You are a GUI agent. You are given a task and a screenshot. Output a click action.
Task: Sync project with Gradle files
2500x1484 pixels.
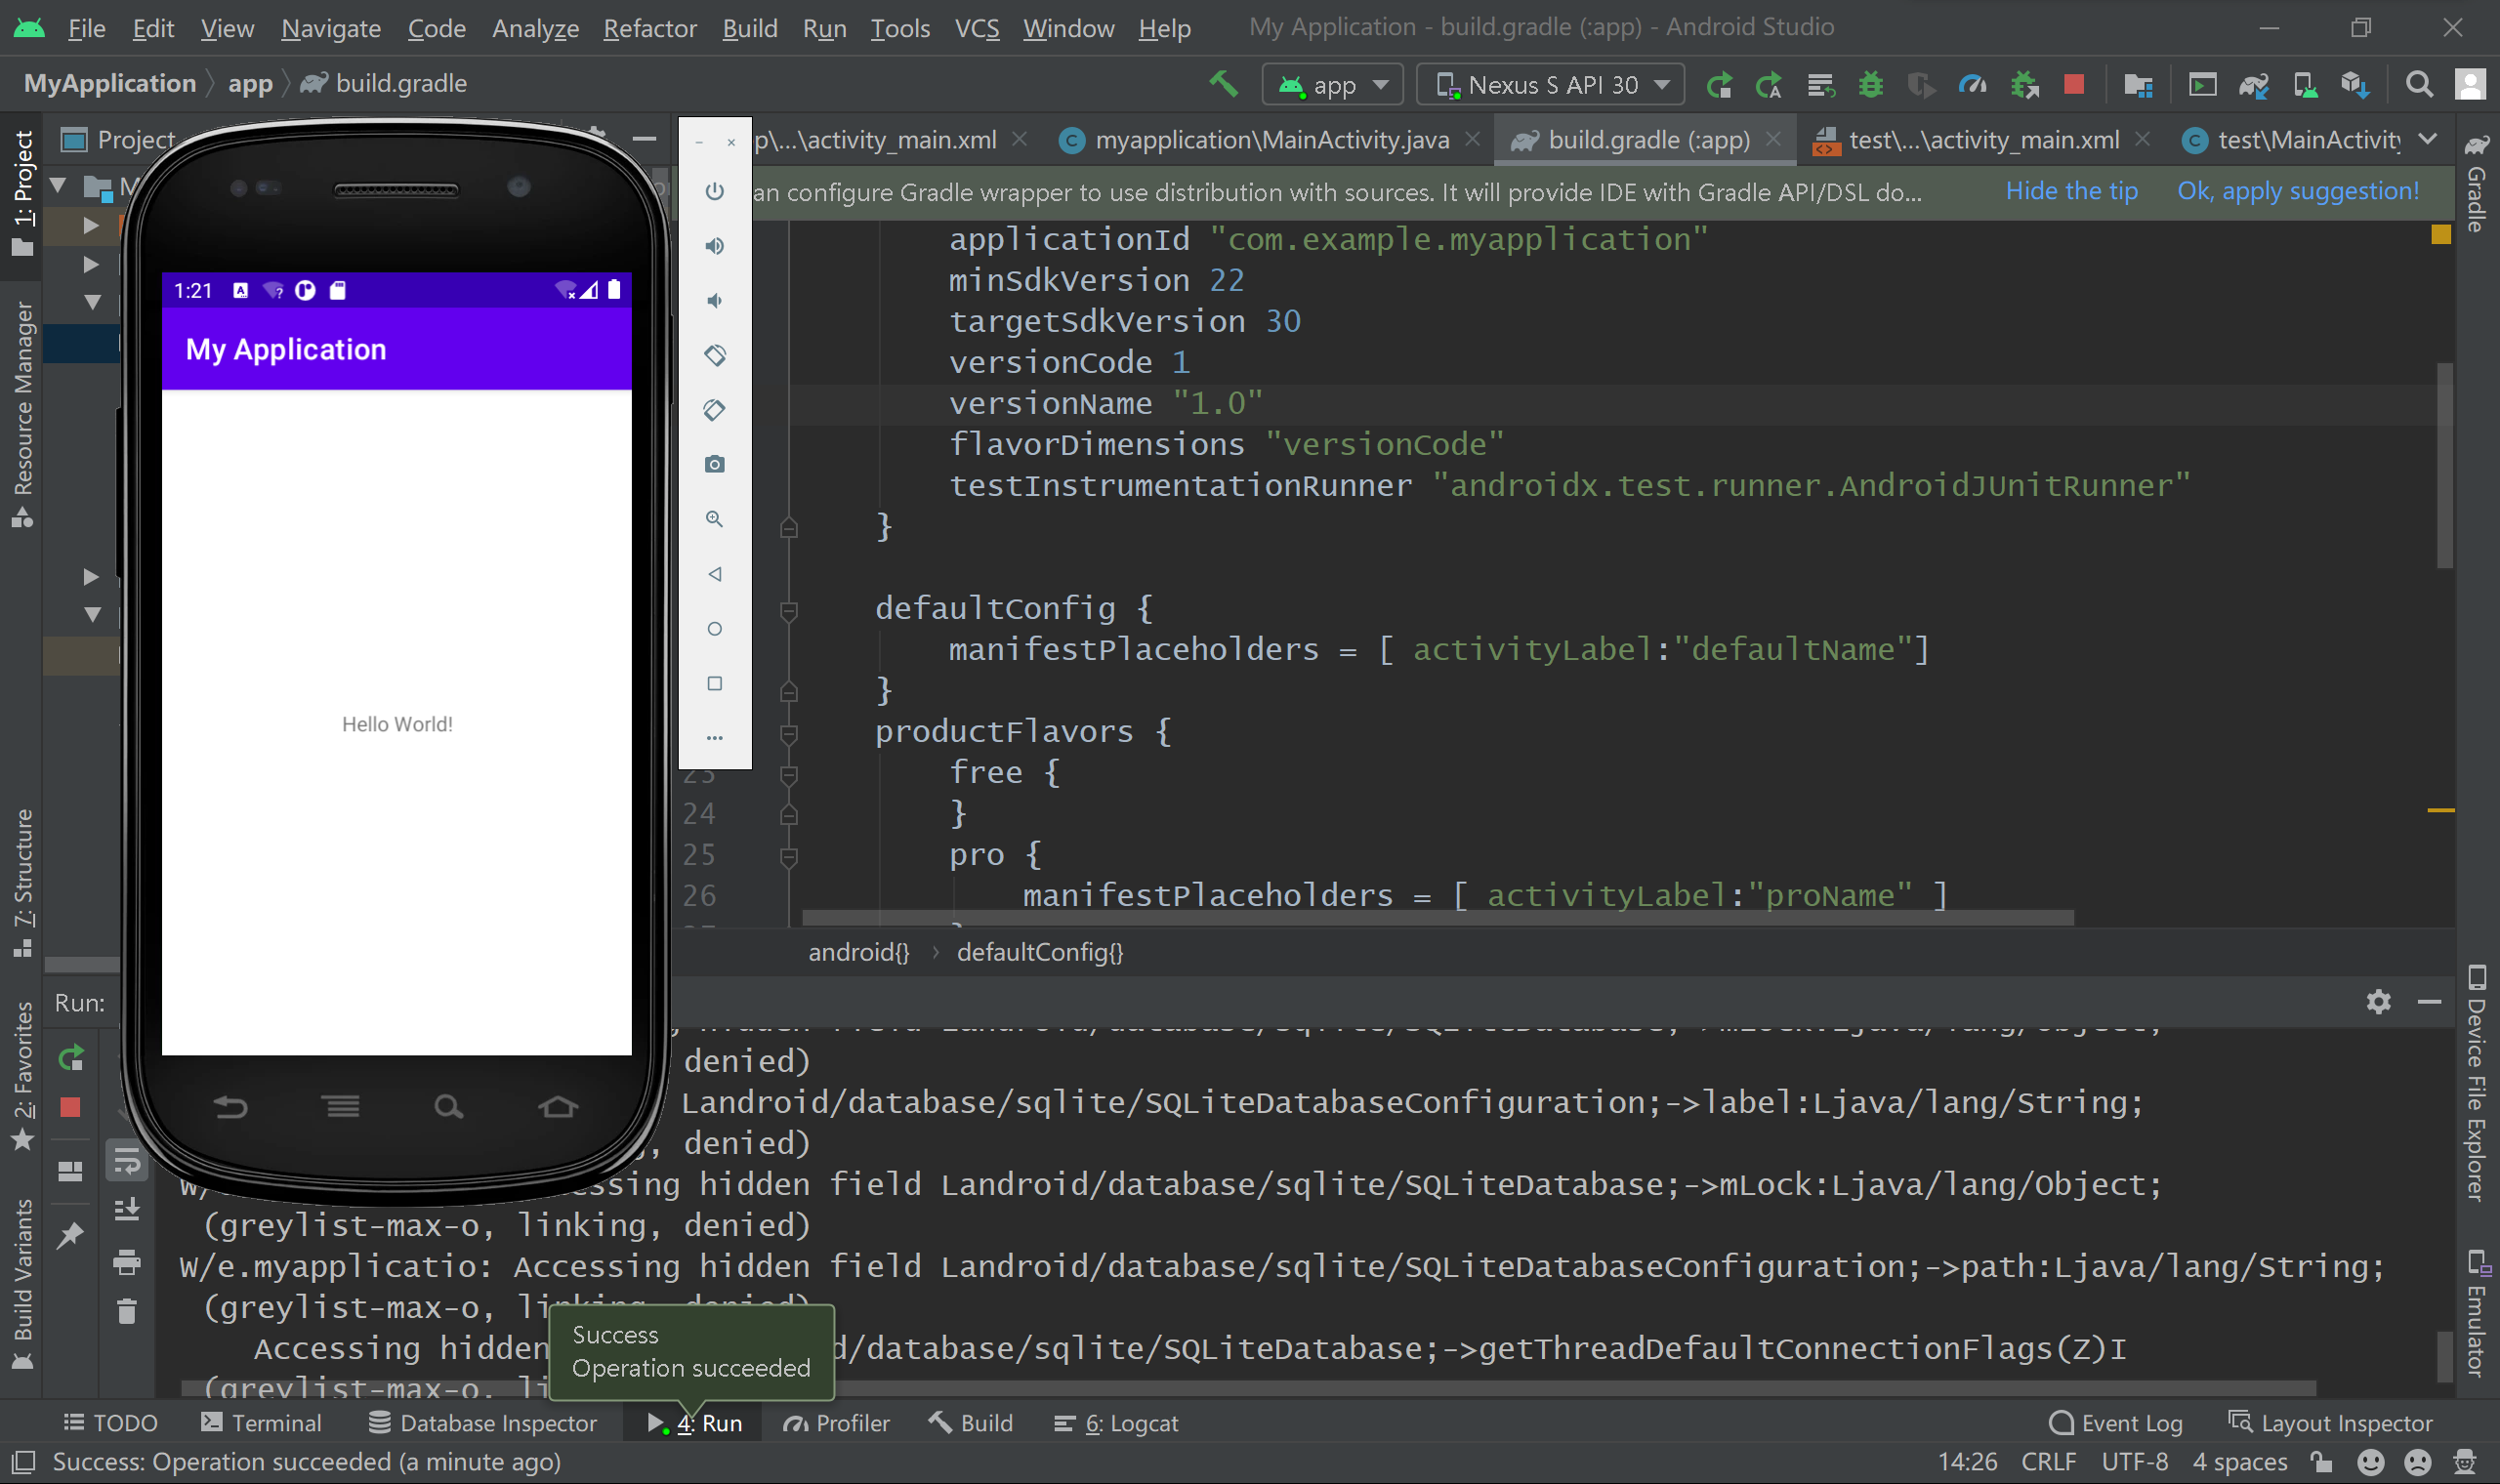point(2255,84)
